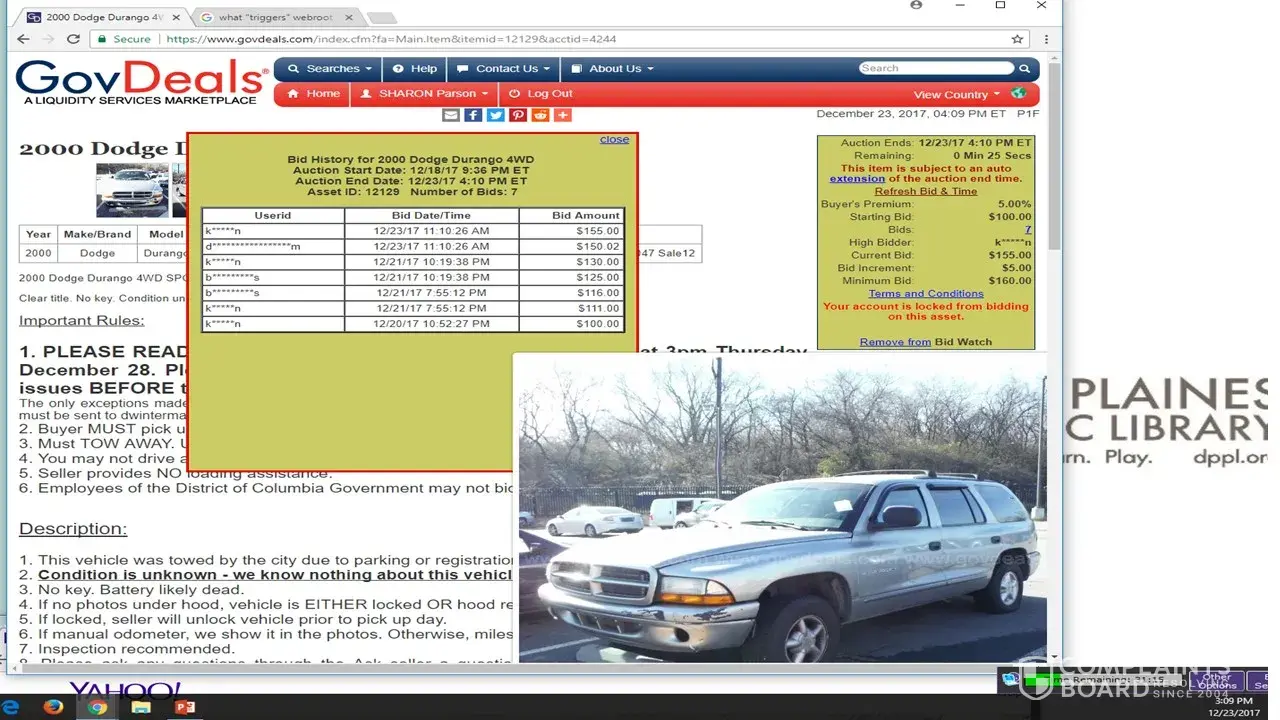Image resolution: width=1280 pixels, height=720 pixels.
Task: Expand the View Country selector
Action: [x=956, y=95]
